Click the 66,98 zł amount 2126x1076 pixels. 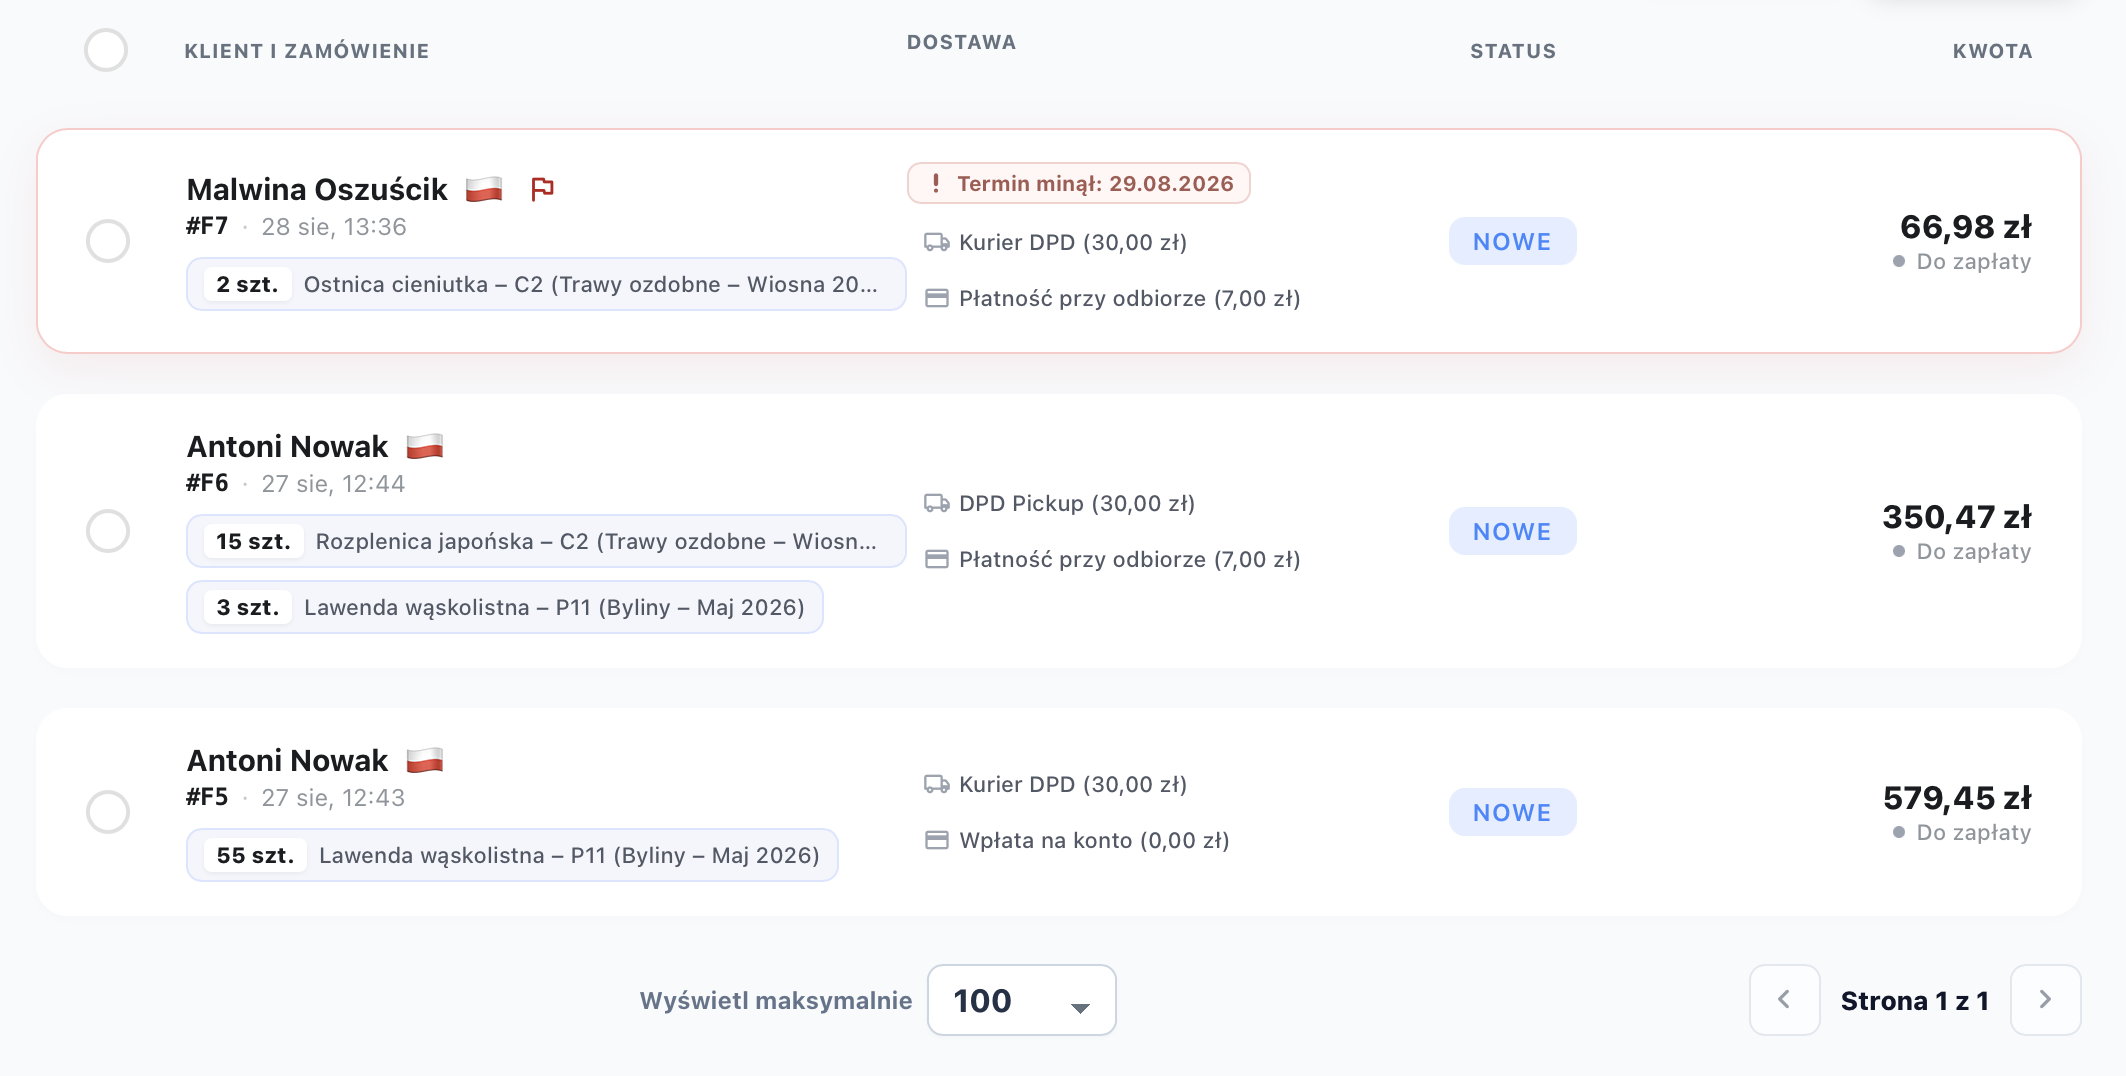point(1966,227)
